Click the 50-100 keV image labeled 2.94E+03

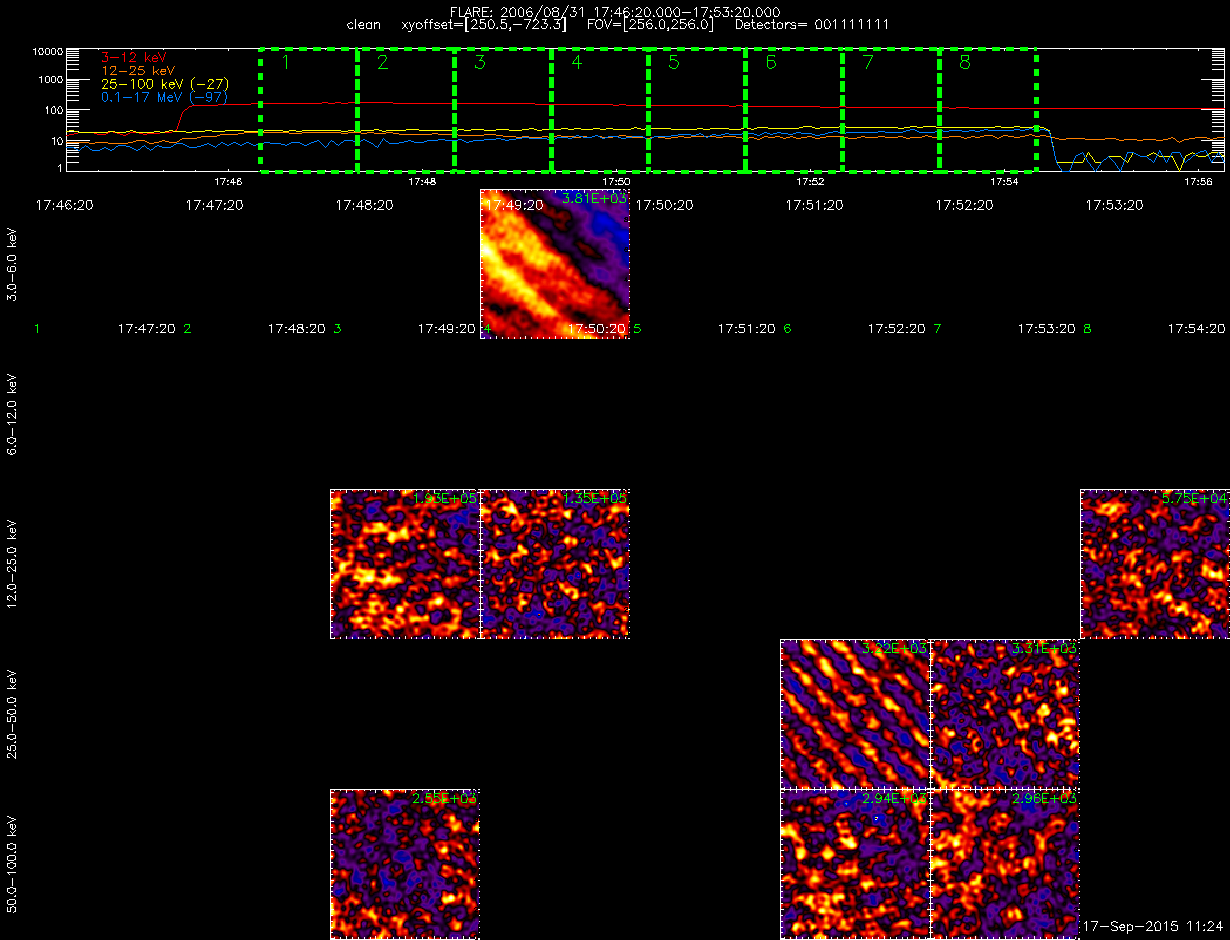click(x=855, y=864)
